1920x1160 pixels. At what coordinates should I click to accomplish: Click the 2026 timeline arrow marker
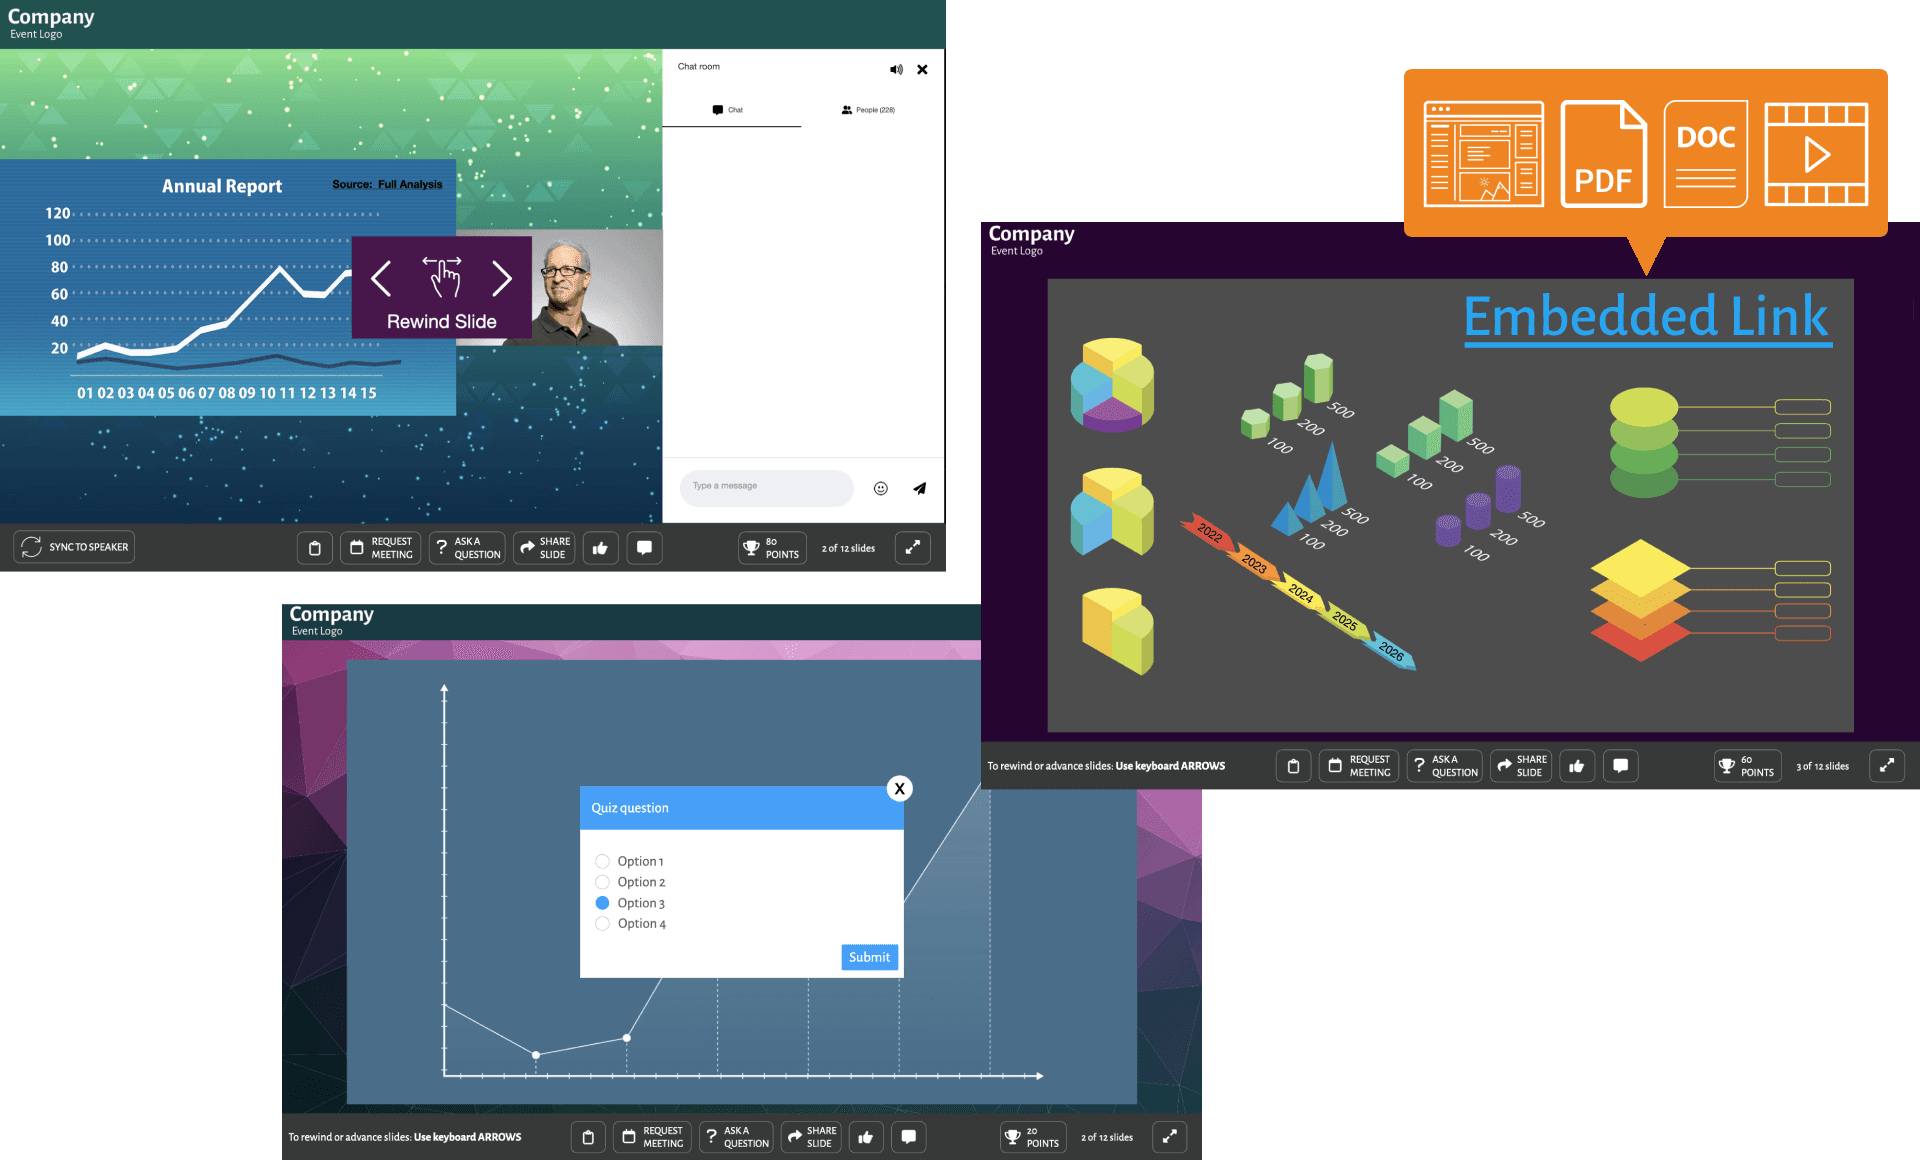(1391, 652)
